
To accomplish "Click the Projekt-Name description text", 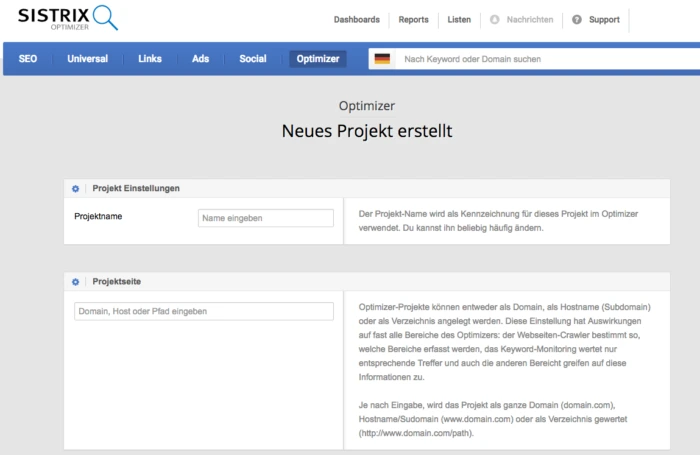I will click(498, 221).
